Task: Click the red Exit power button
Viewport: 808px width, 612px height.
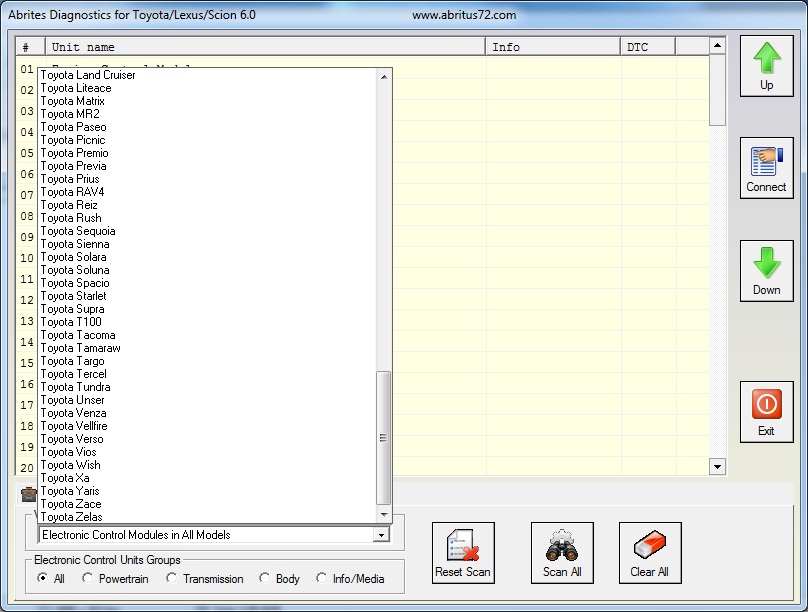Action: tap(766, 412)
